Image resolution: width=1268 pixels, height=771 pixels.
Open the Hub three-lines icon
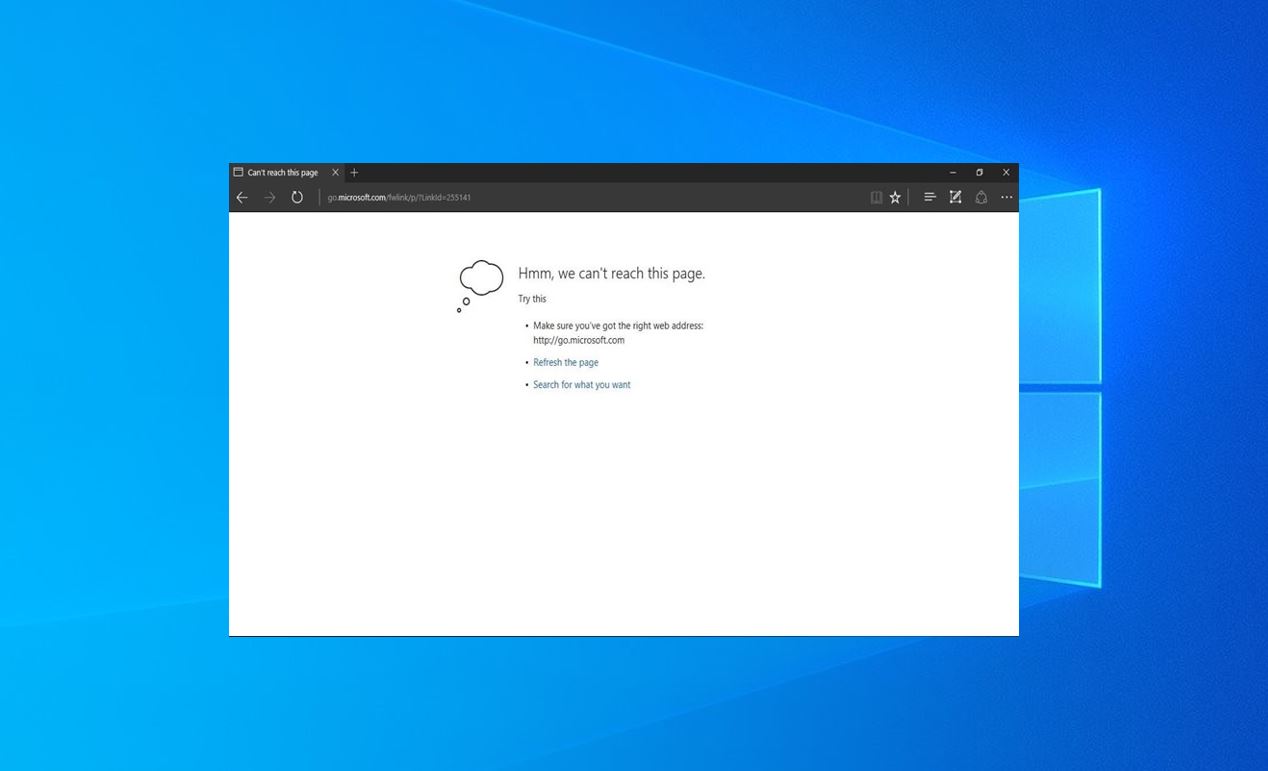[x=930, y=197]
